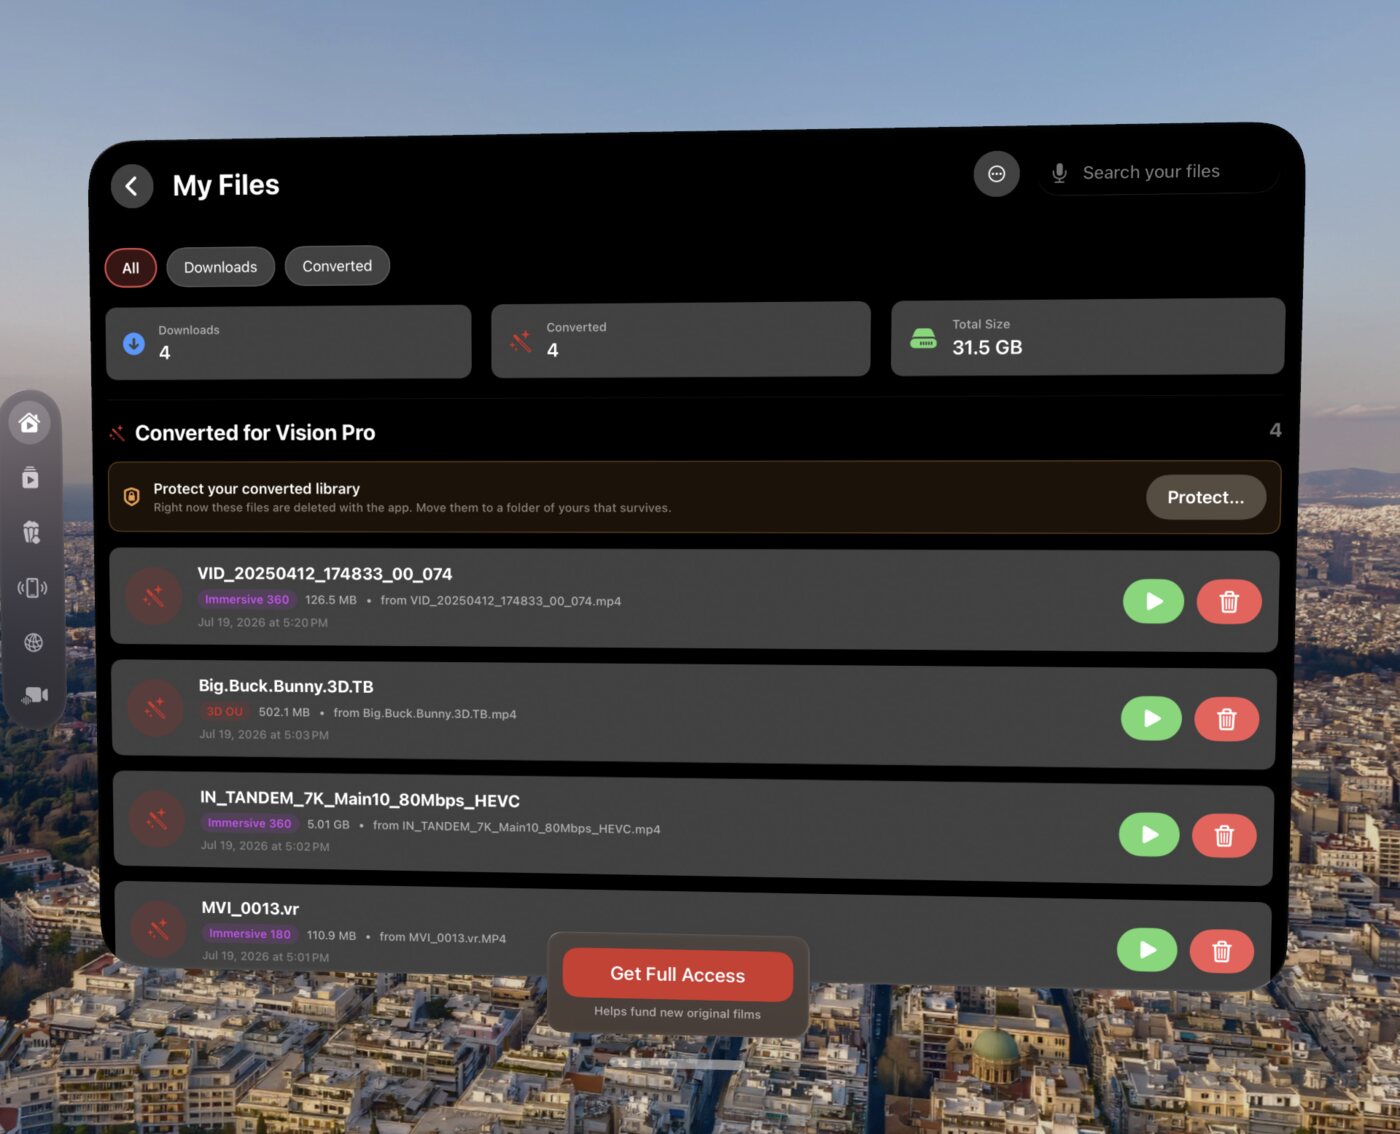Play IN_TANDEM_7K_Main10_80Mbps_HEVC video

pos(1150,834)
